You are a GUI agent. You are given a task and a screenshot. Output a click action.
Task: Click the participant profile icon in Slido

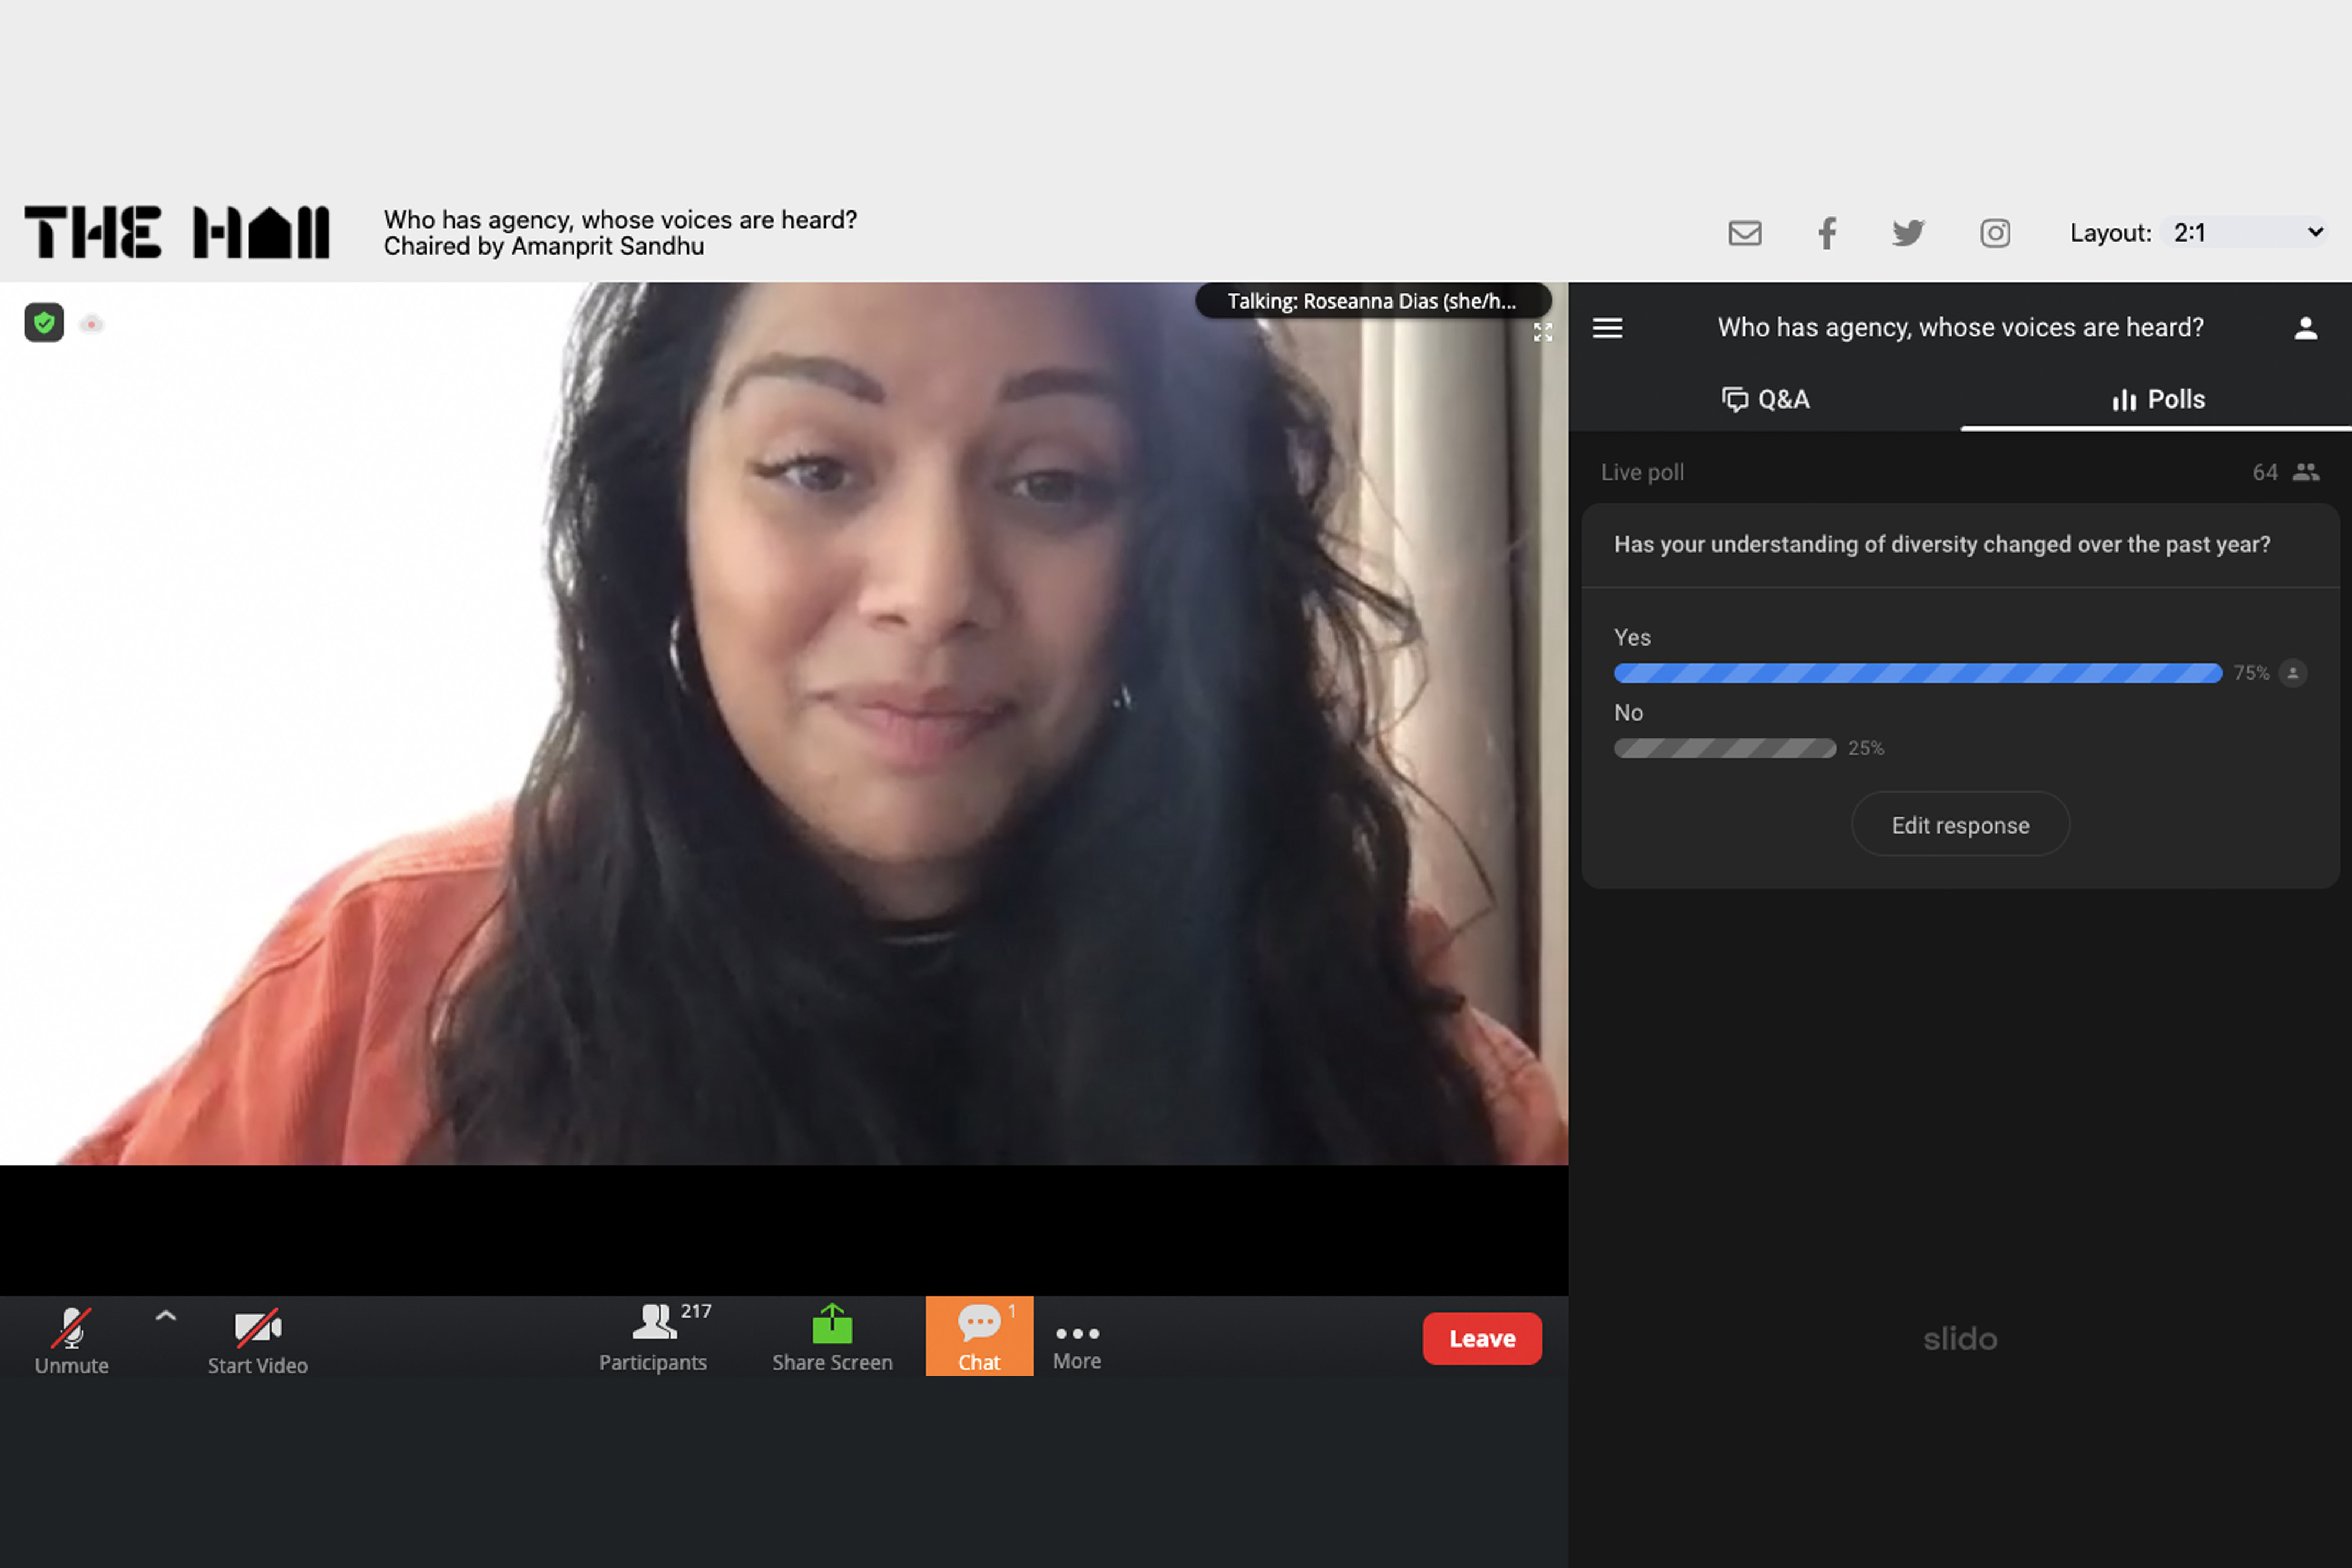coord(2306,327)
